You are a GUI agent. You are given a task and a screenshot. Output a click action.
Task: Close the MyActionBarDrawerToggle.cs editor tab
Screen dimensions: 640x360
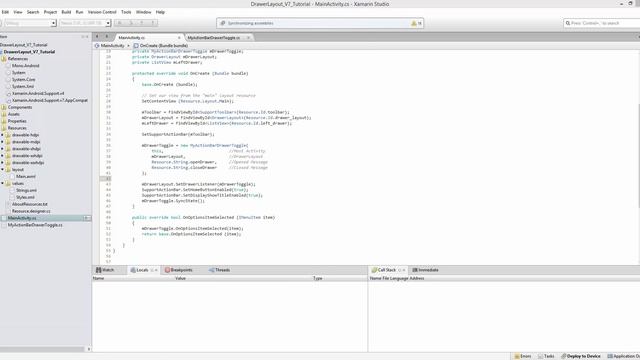click(248, 38)
